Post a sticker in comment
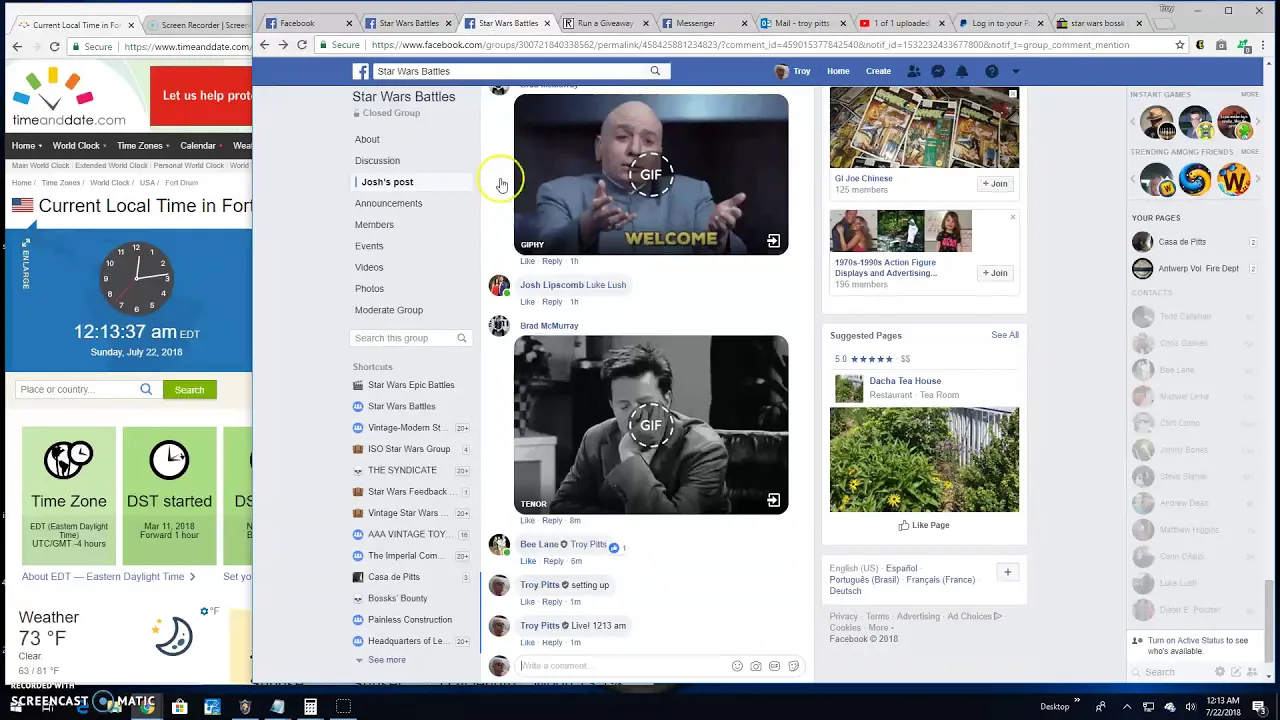1280x720 pixels. point(793,666)
